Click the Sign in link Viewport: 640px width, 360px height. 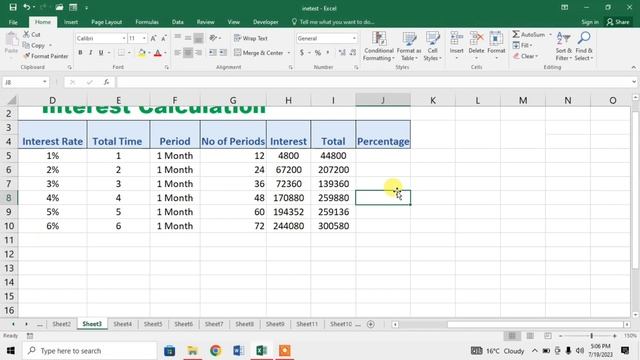click(590, 22)
